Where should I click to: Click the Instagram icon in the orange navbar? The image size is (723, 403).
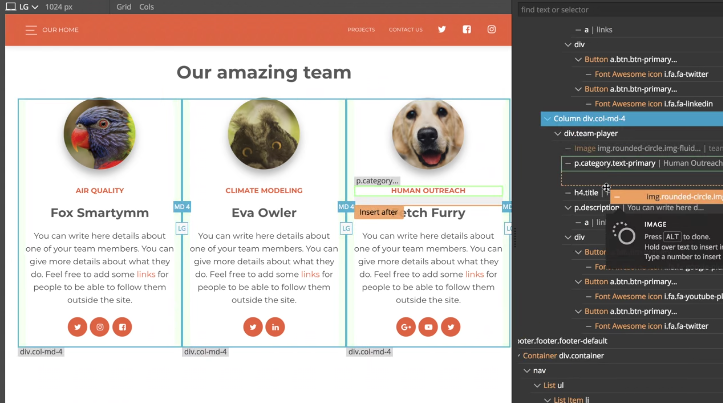pyautogui.click(x=492, y=30)
